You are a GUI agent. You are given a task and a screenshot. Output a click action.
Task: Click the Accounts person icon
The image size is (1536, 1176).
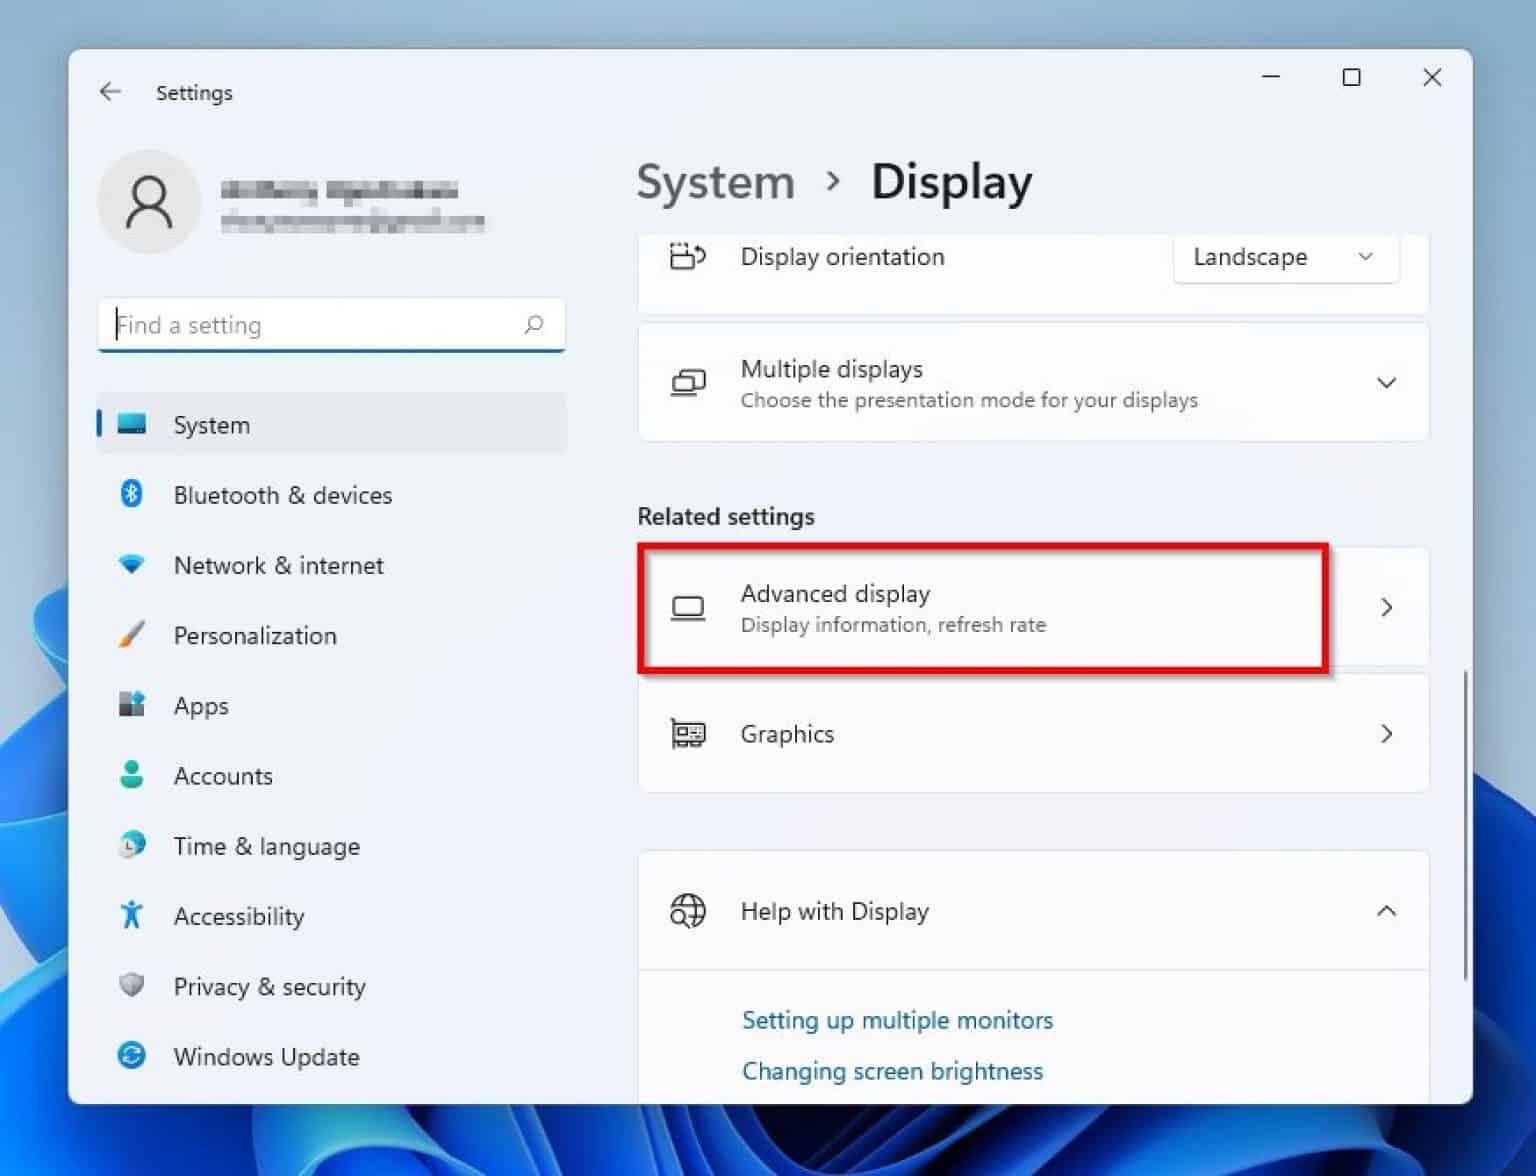132,774
